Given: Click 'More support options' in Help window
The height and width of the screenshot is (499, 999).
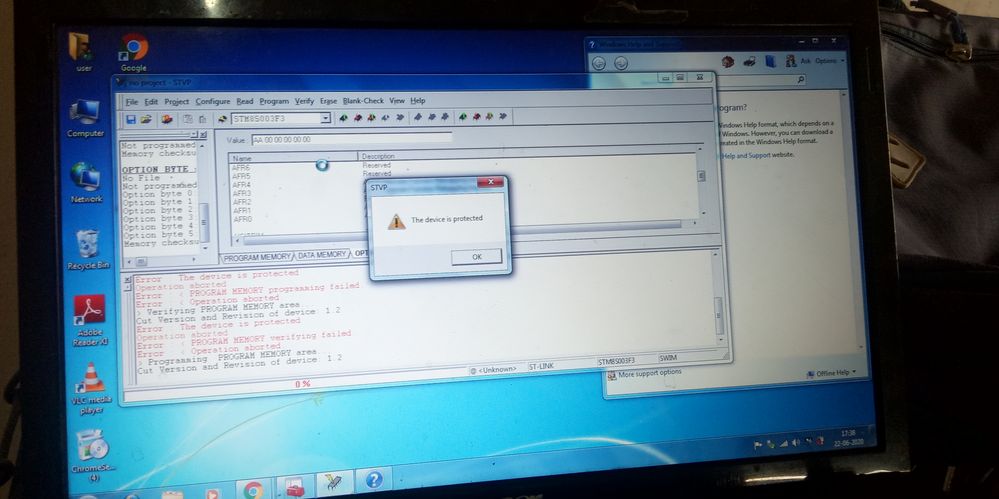Looking at the screenshot, I should [649, 373].
